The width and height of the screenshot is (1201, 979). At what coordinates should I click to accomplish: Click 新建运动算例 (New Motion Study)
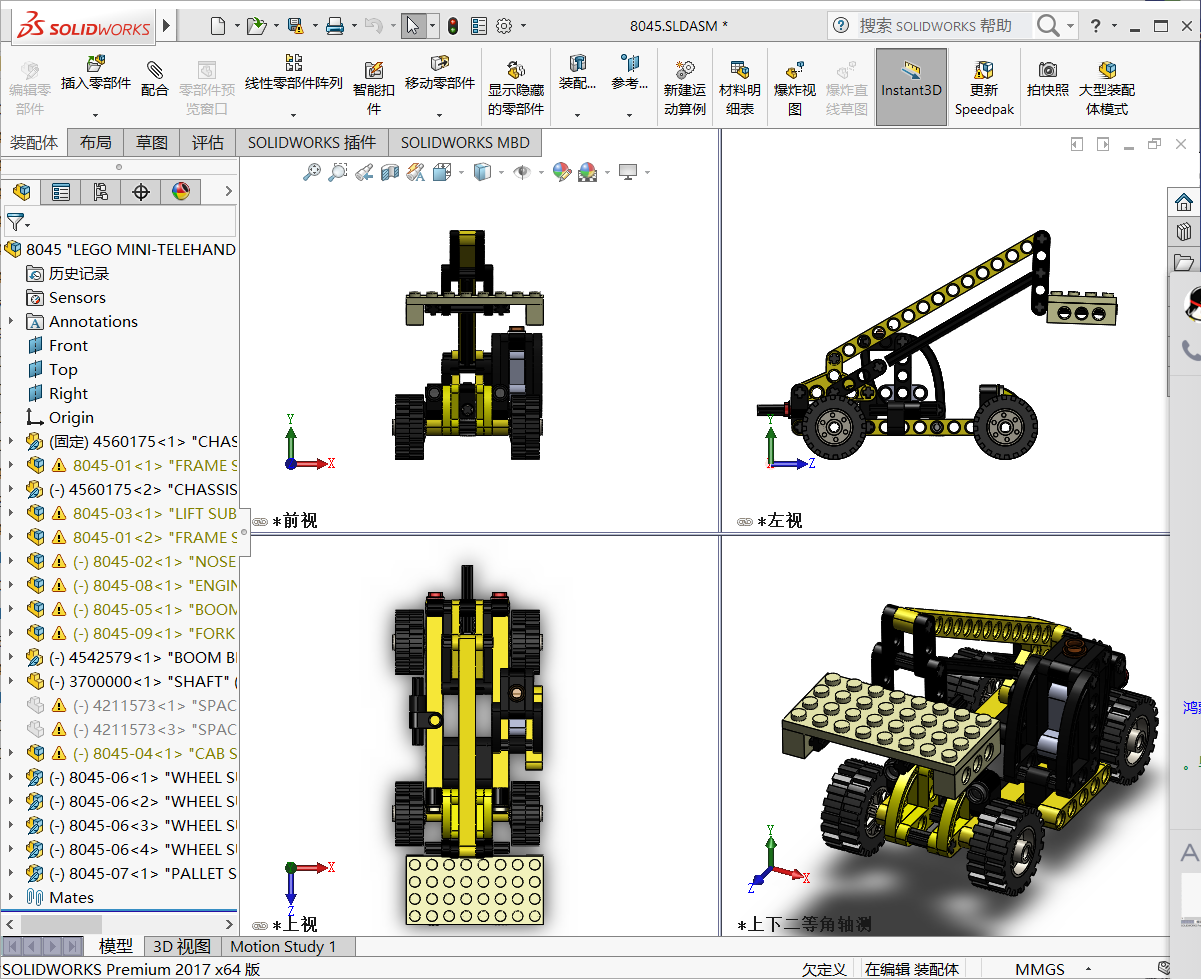685,88
